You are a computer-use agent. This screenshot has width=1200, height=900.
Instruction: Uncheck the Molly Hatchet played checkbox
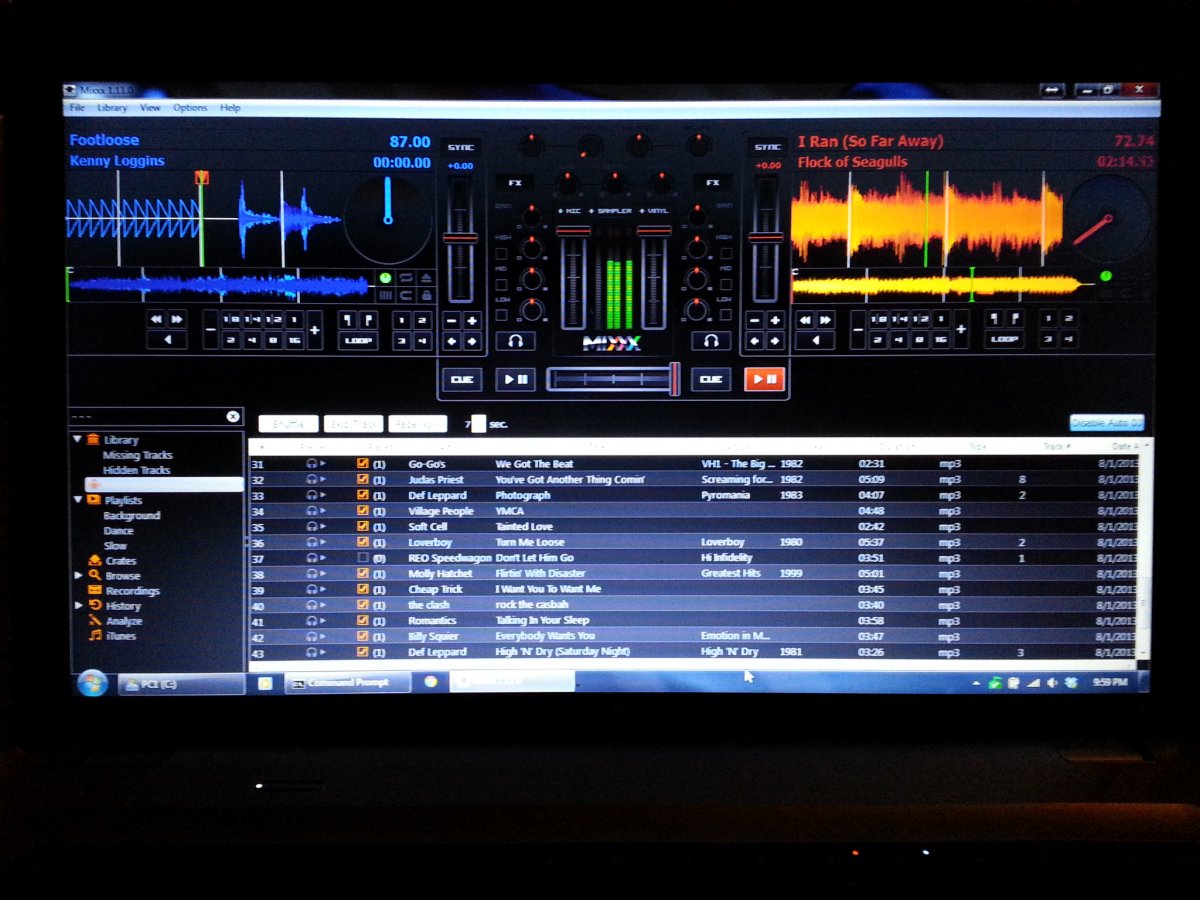point(363,574)
